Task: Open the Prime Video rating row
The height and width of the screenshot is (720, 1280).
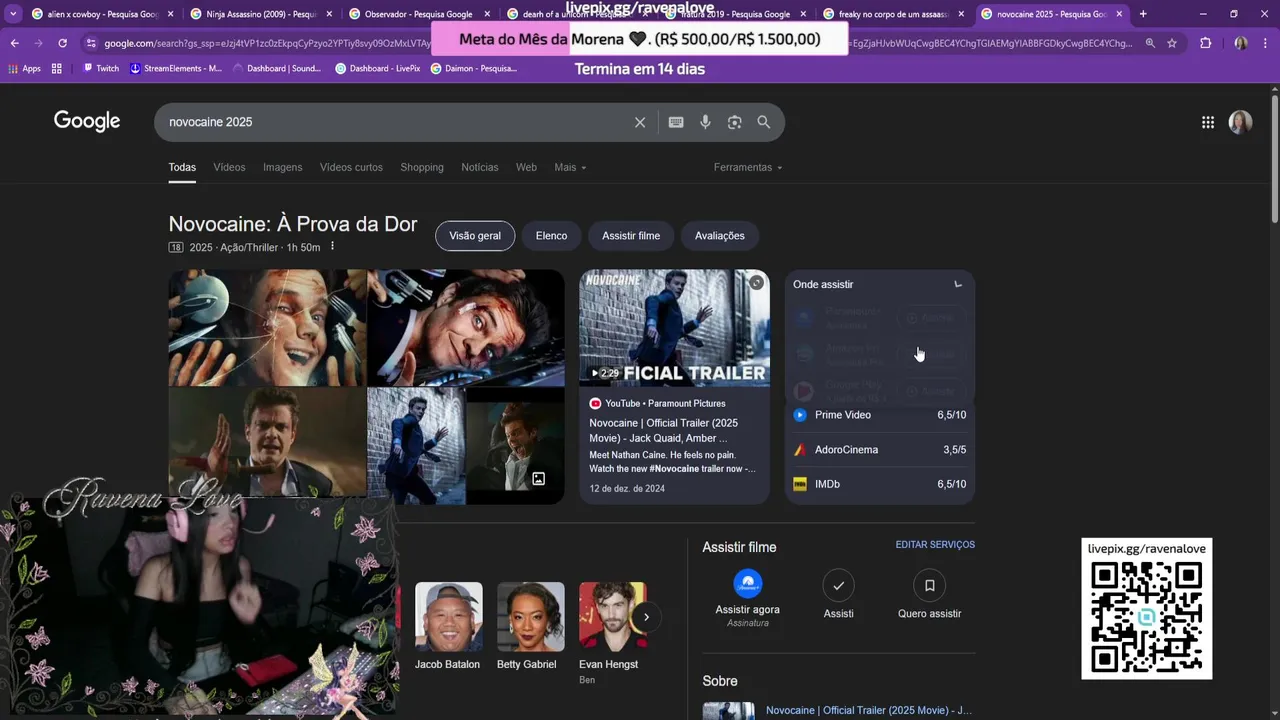Action: [879, 415]
